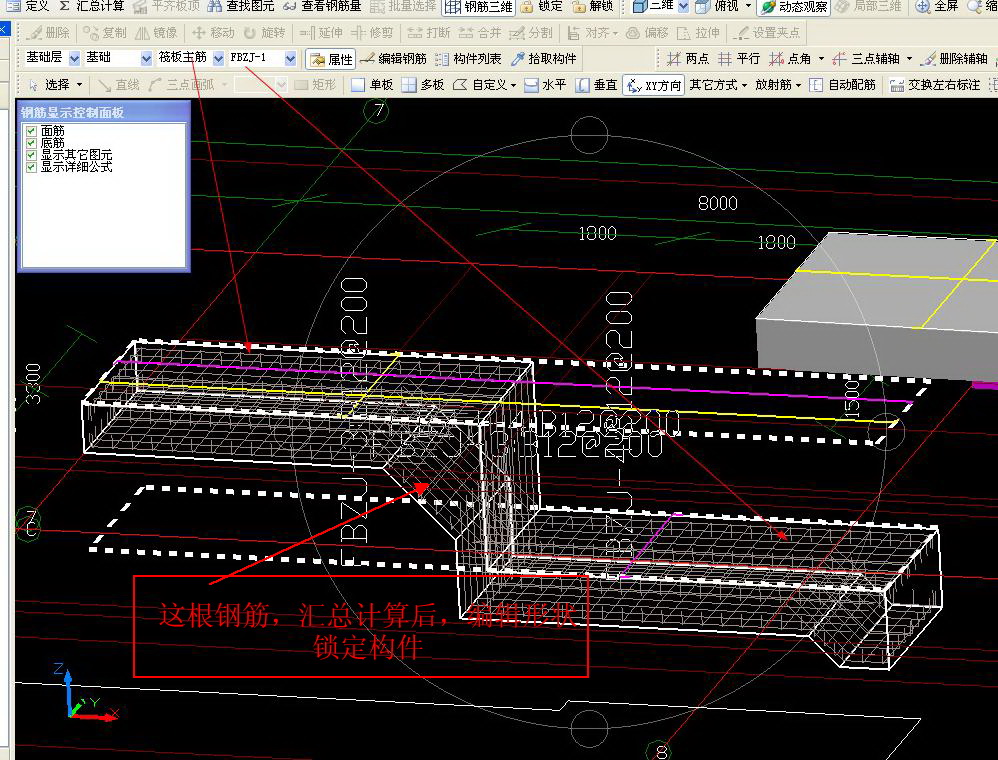Screen dimensions: 998x760
Task: Toggle 显示详细公式 checkbox
Action: point(31,167)
